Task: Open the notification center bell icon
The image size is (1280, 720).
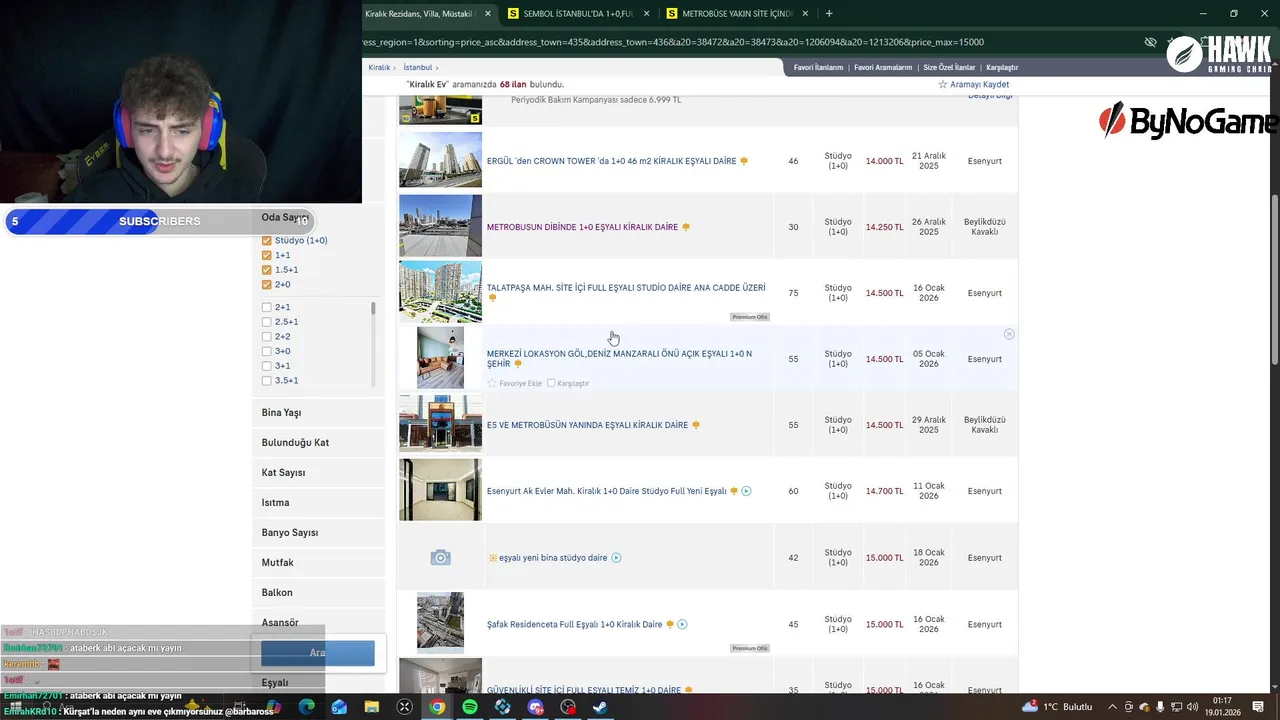Action: [x=1259, y=707]
